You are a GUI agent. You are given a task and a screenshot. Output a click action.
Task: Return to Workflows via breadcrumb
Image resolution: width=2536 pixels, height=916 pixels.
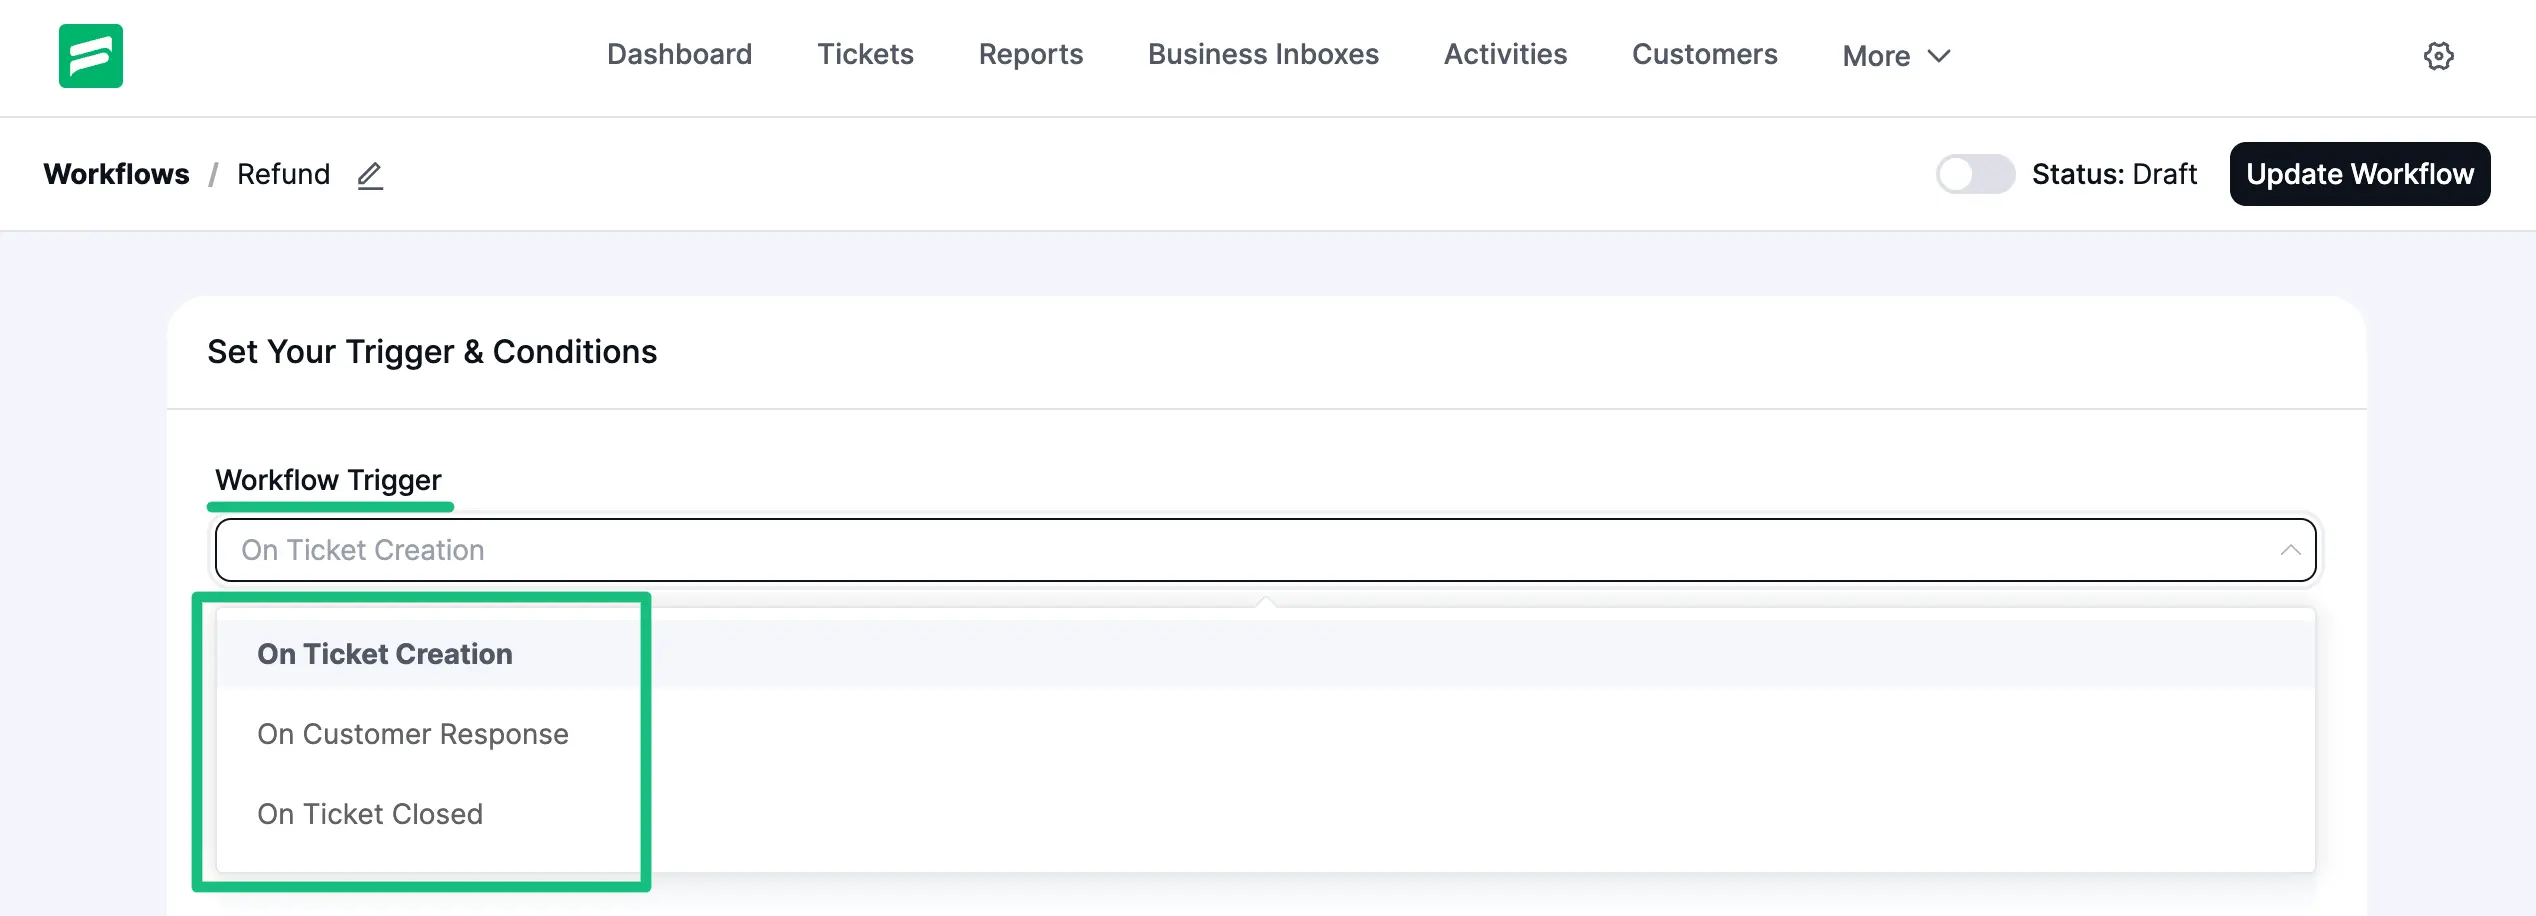point(117,174)
